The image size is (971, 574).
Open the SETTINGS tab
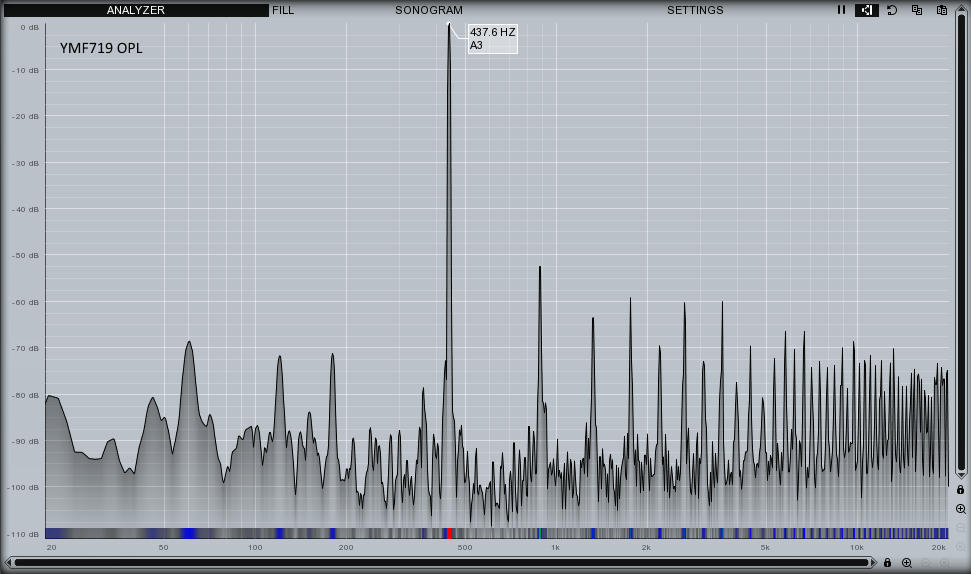[695, 10]
